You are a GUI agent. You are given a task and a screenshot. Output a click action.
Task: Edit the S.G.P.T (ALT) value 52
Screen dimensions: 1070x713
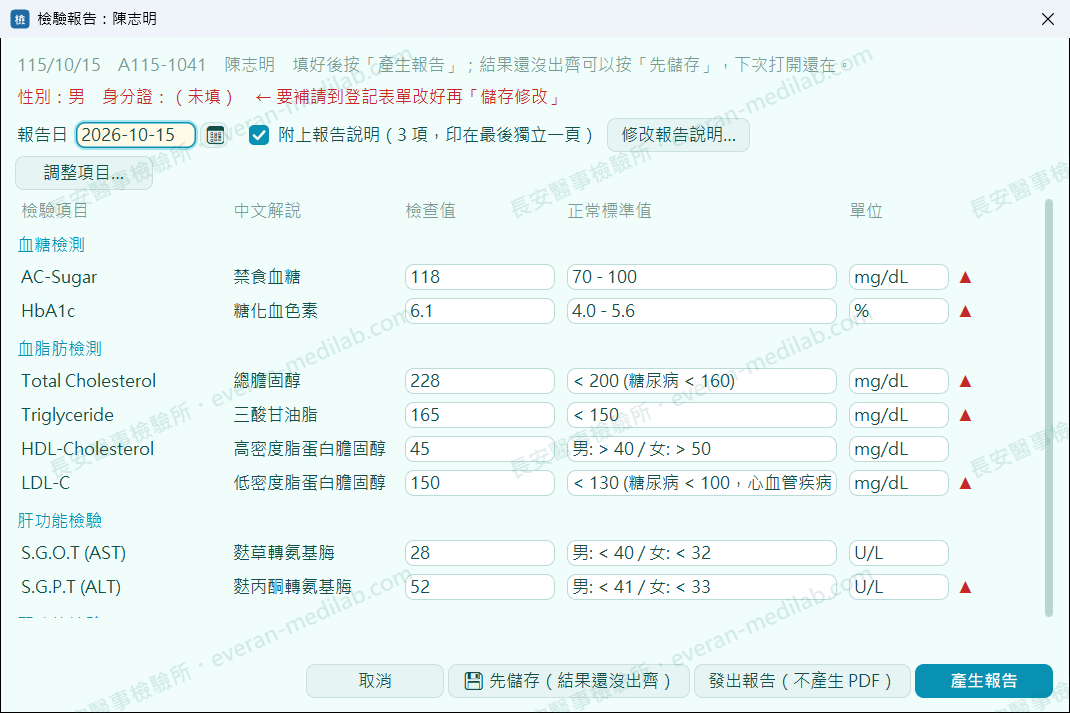coord(480,587)
